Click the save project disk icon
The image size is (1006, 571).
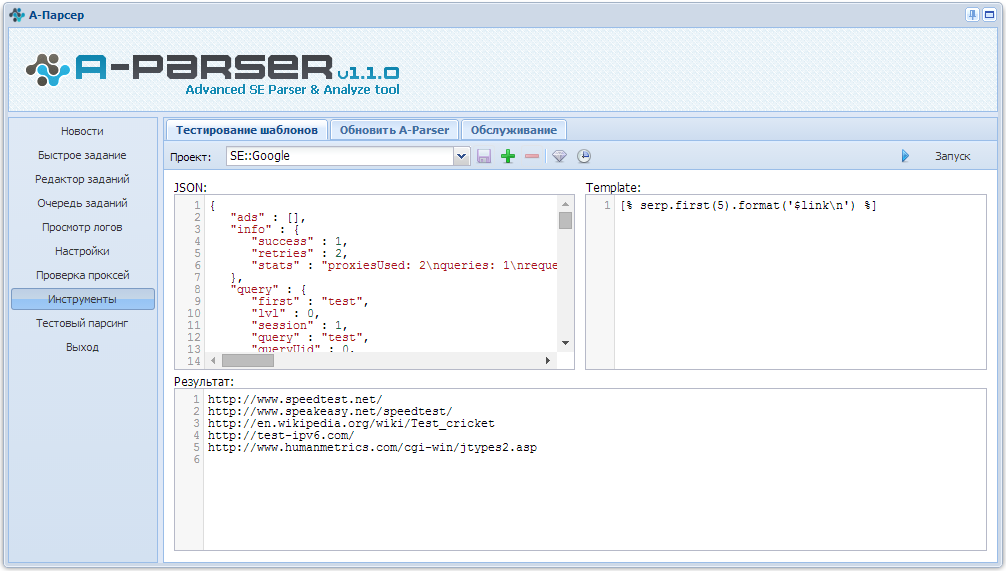(484, 156)
